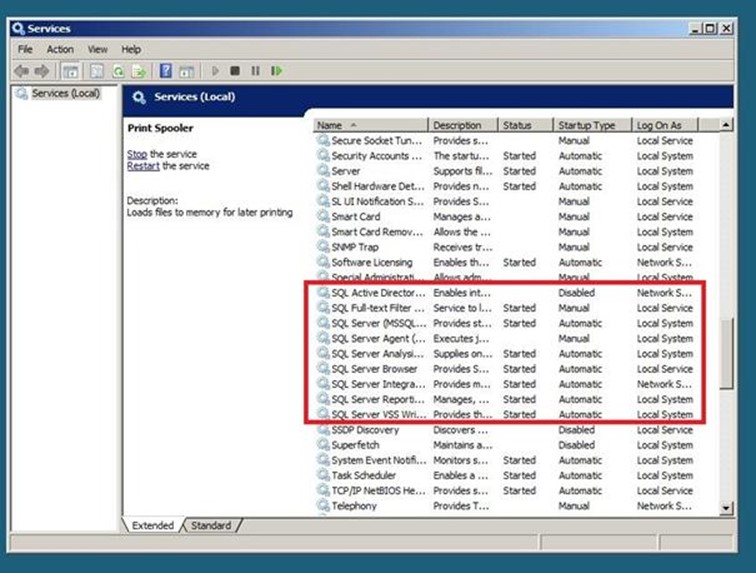Select SQL Active Directory service row

pos(505,293)
